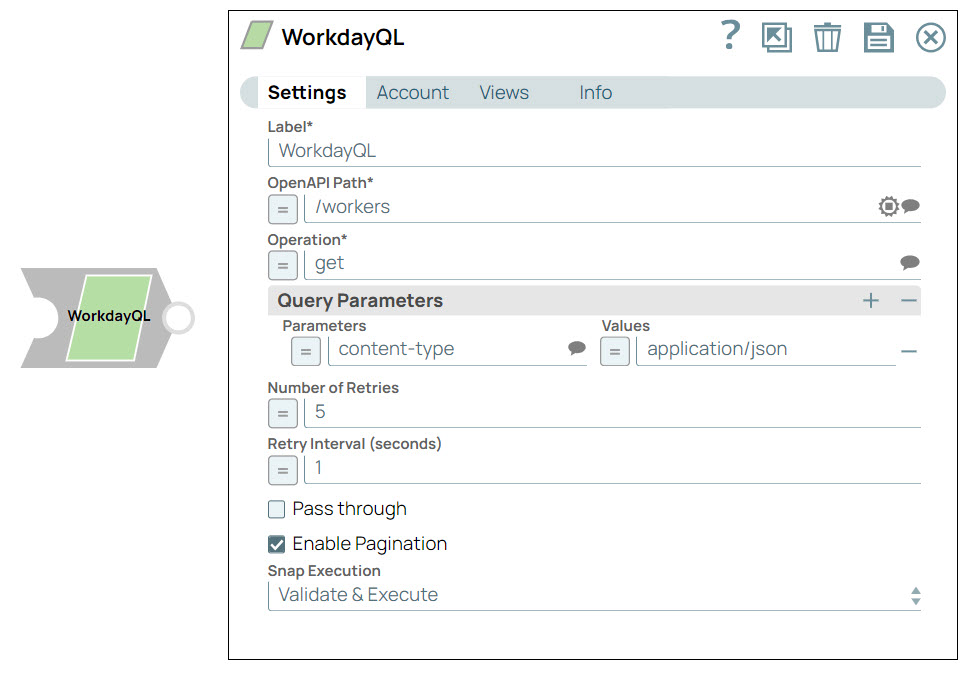
Task: Toggle expression for application/json value
Action: pos(615,351)
